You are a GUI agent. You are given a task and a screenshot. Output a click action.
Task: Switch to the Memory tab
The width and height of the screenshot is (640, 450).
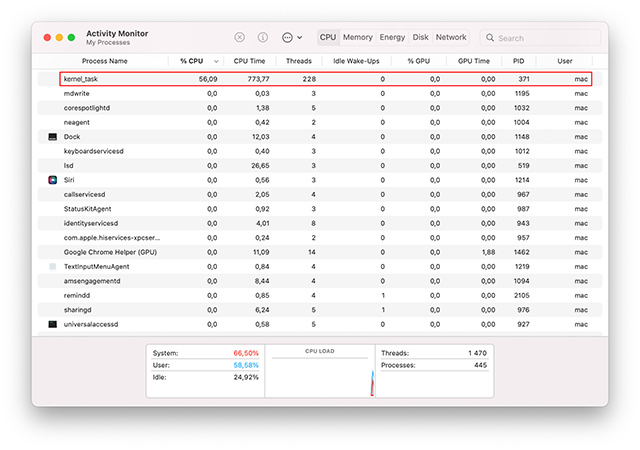[358, 37]
